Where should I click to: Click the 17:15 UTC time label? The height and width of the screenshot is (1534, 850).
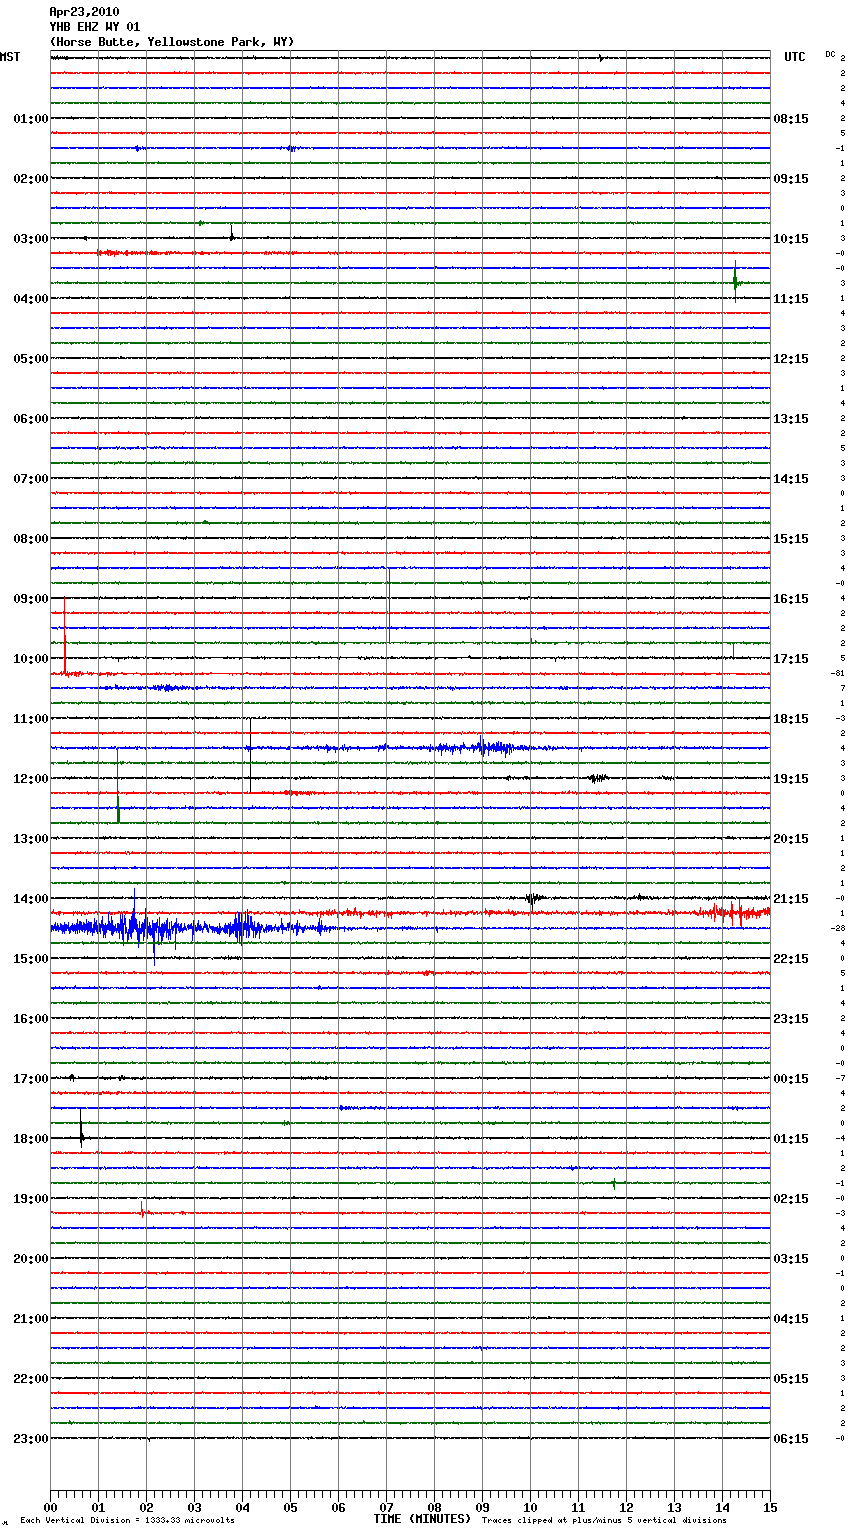[791, 658]
